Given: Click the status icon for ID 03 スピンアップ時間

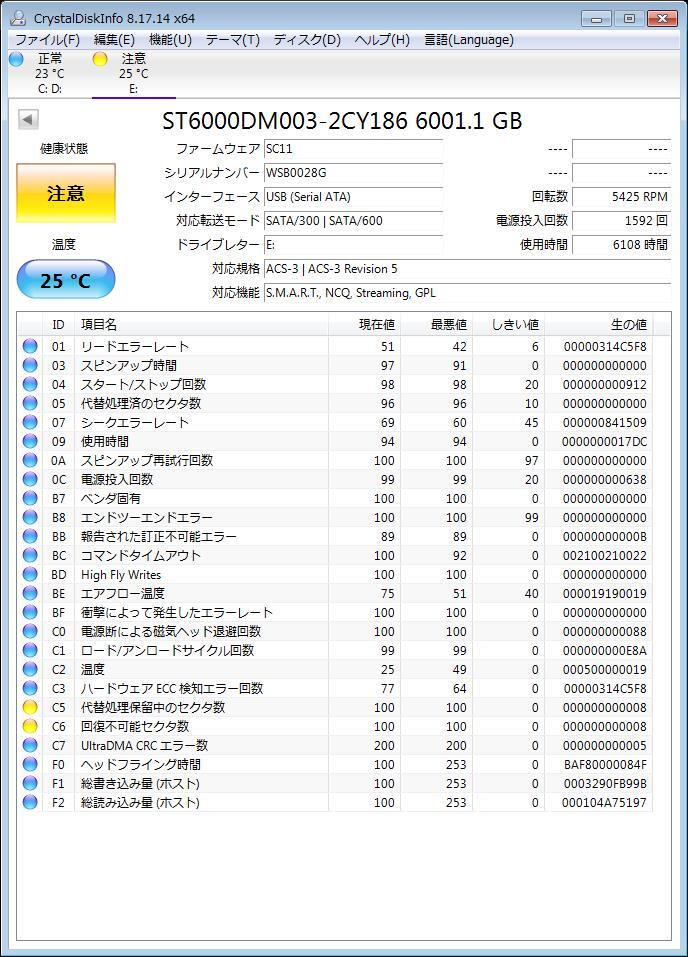Looking at the screenshot, I should pos(30,365).
